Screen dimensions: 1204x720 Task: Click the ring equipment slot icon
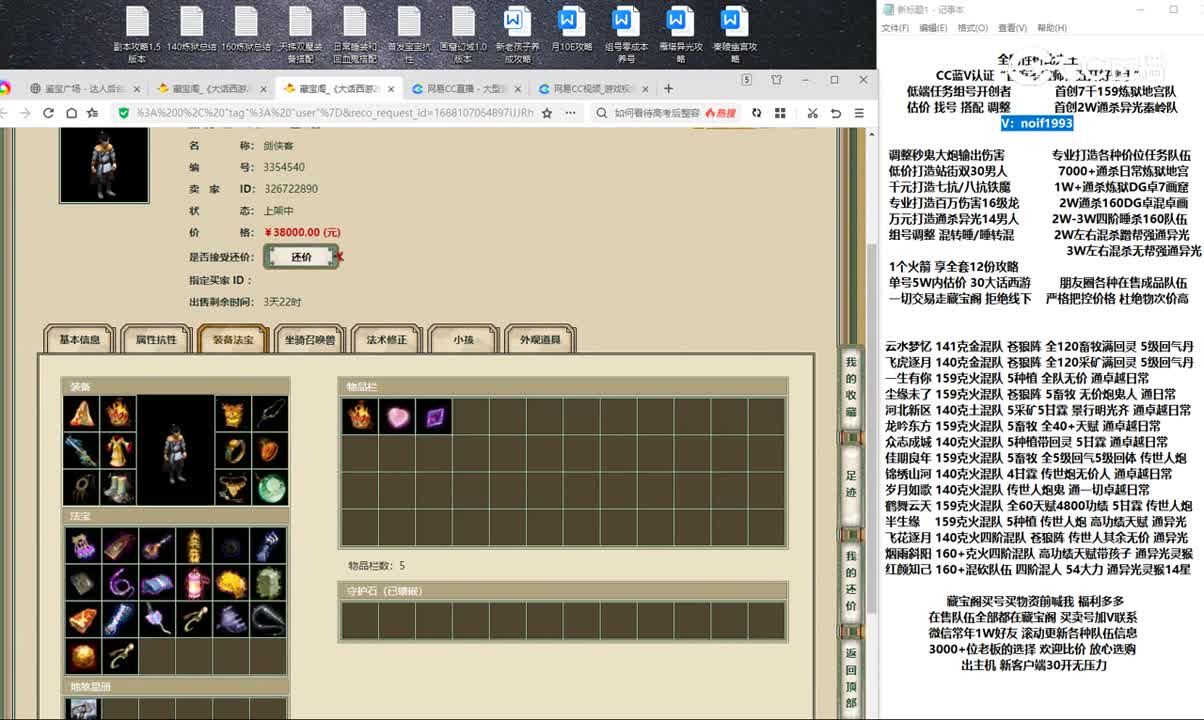[x=233, y=450]
